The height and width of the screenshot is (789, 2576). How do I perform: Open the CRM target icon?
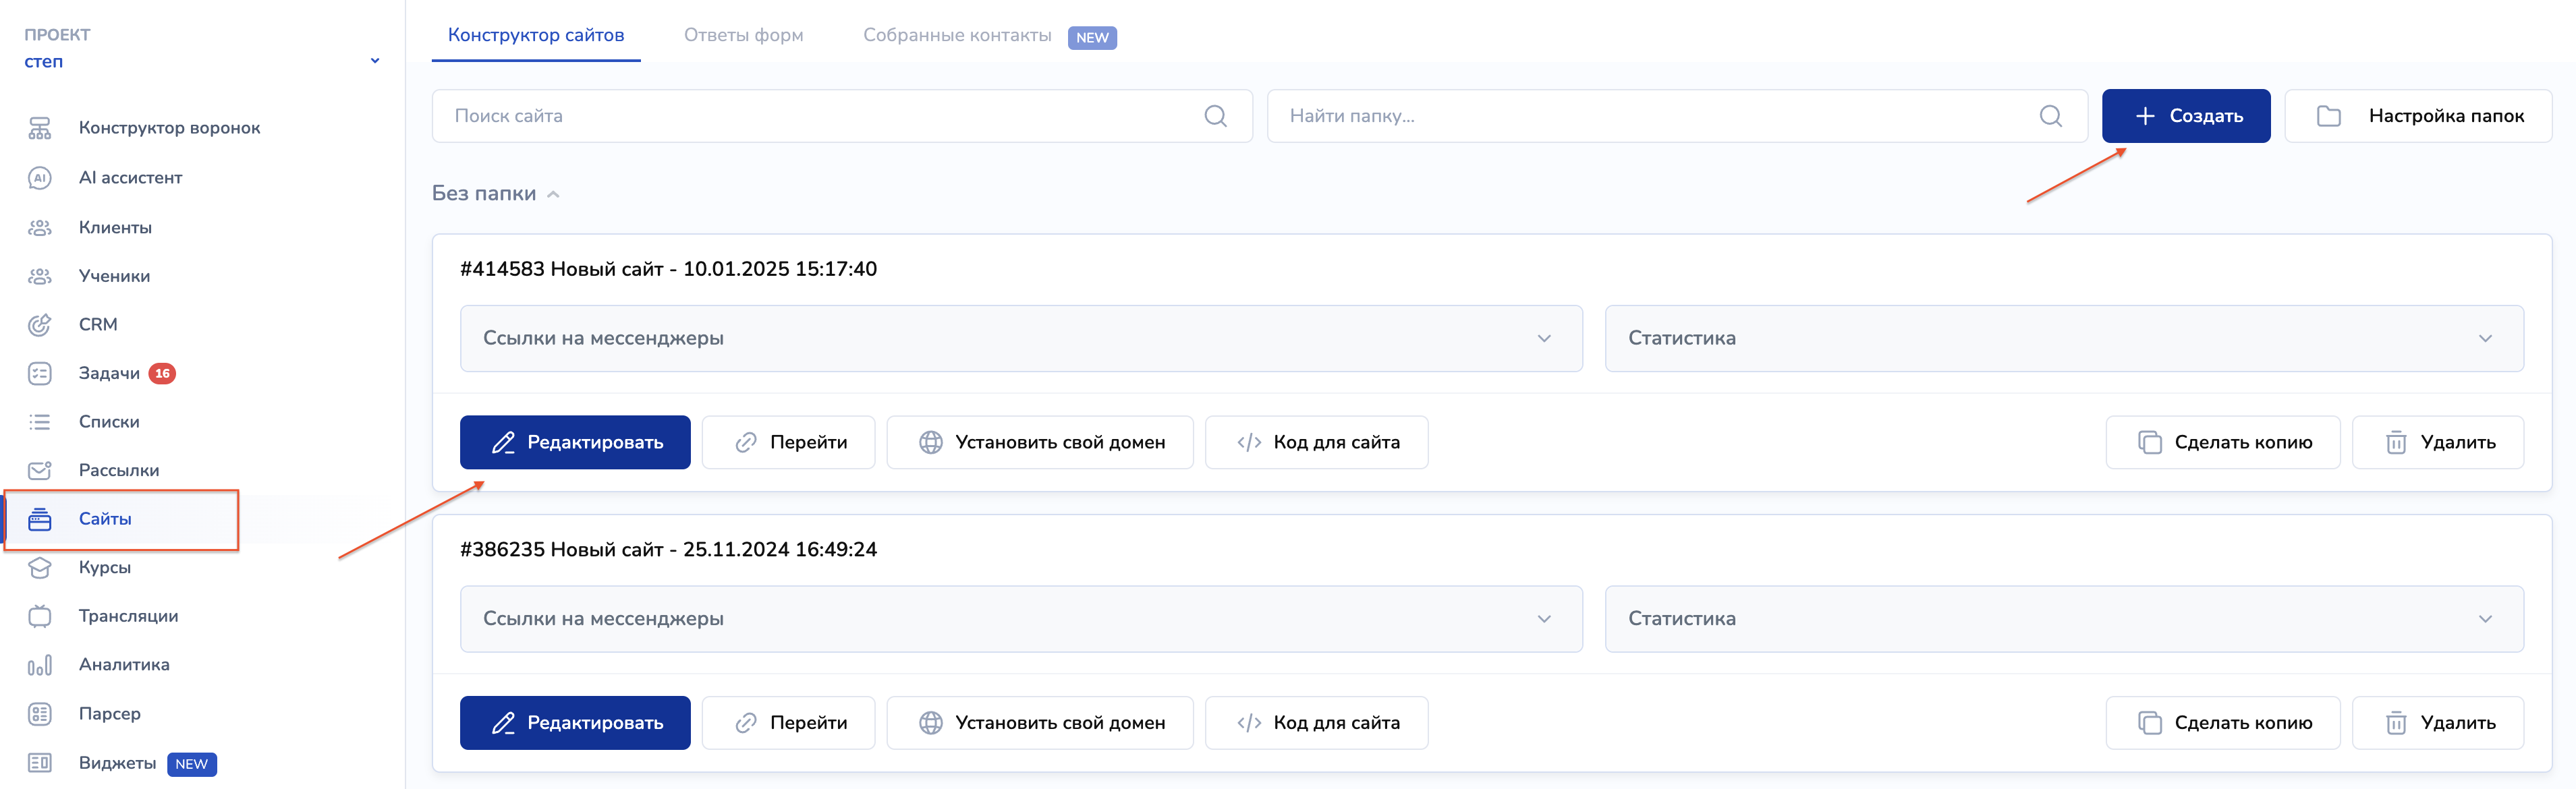pos(39,325)
